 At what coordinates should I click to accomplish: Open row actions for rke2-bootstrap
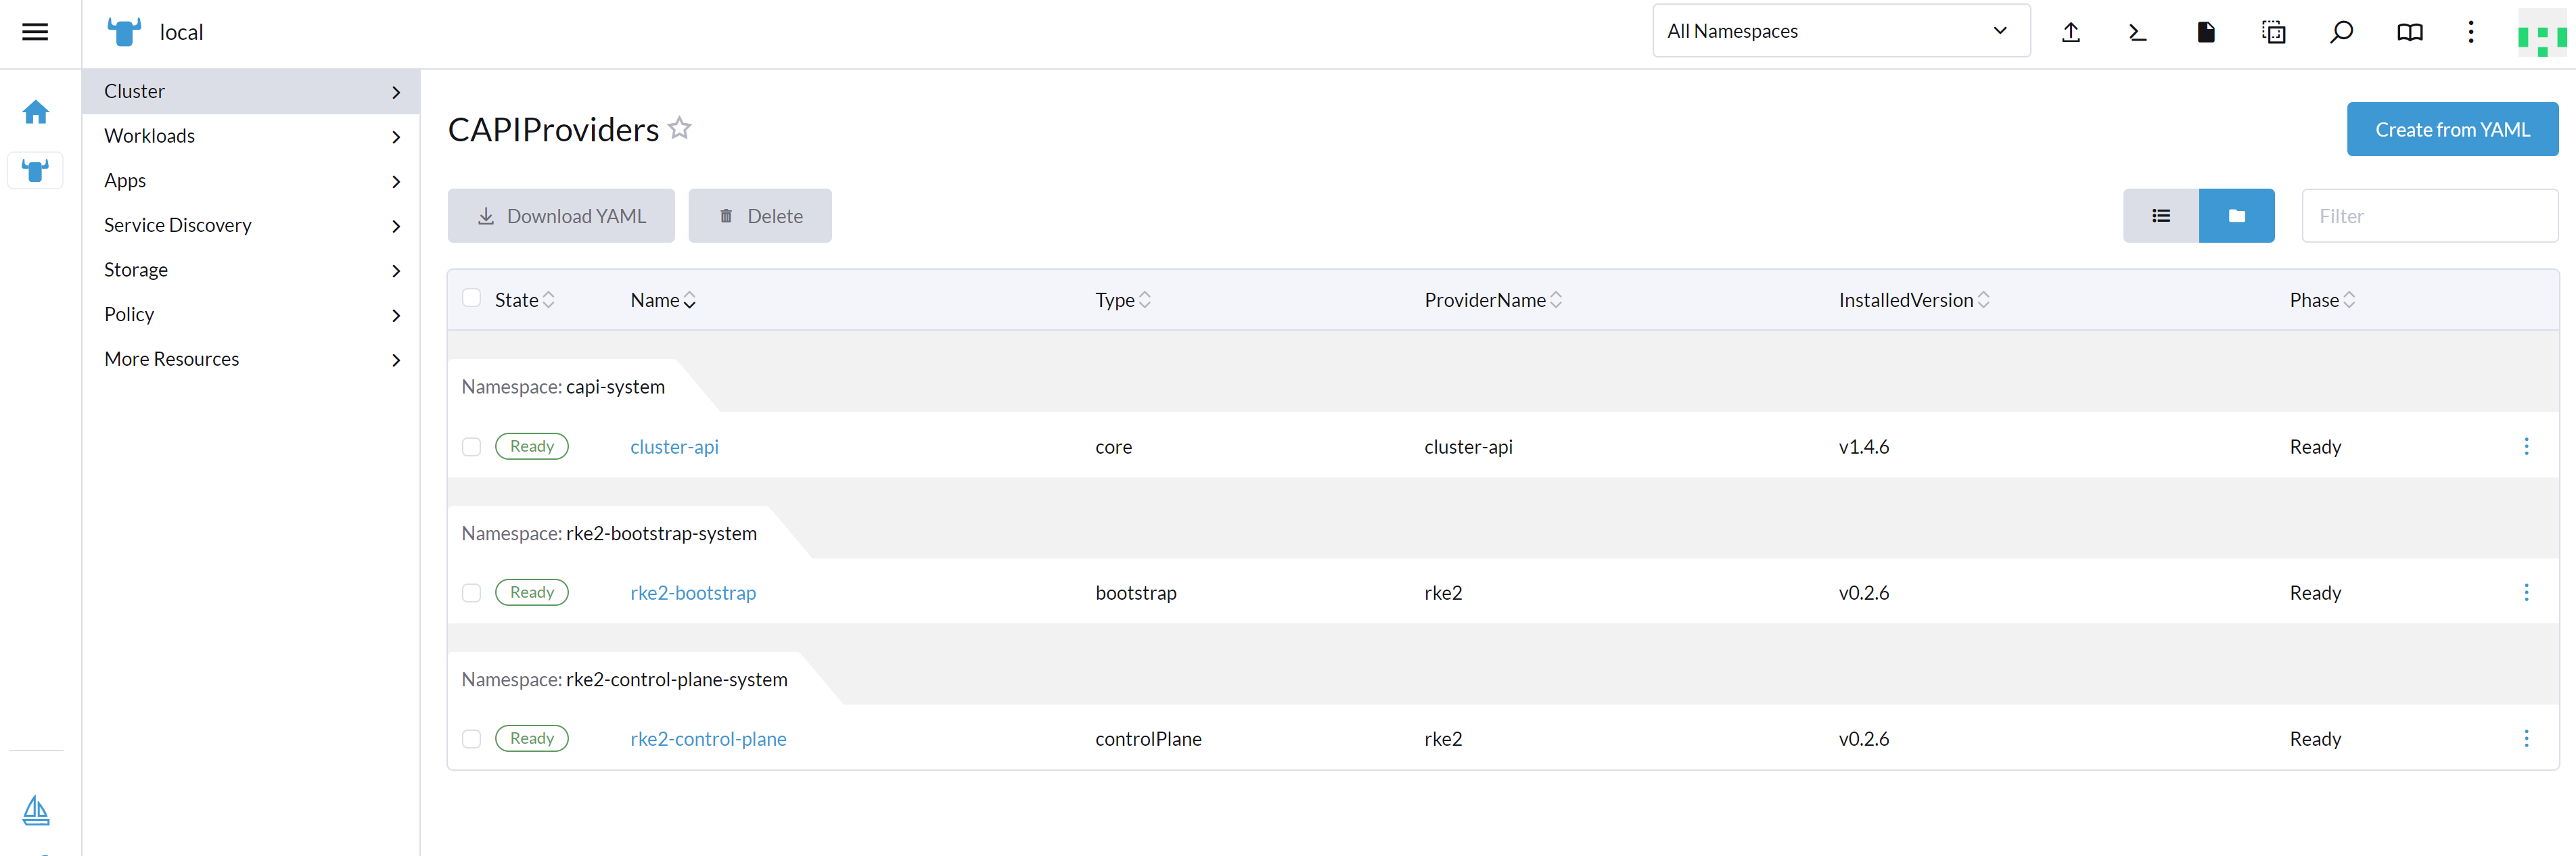click(x=2526, y=592)
